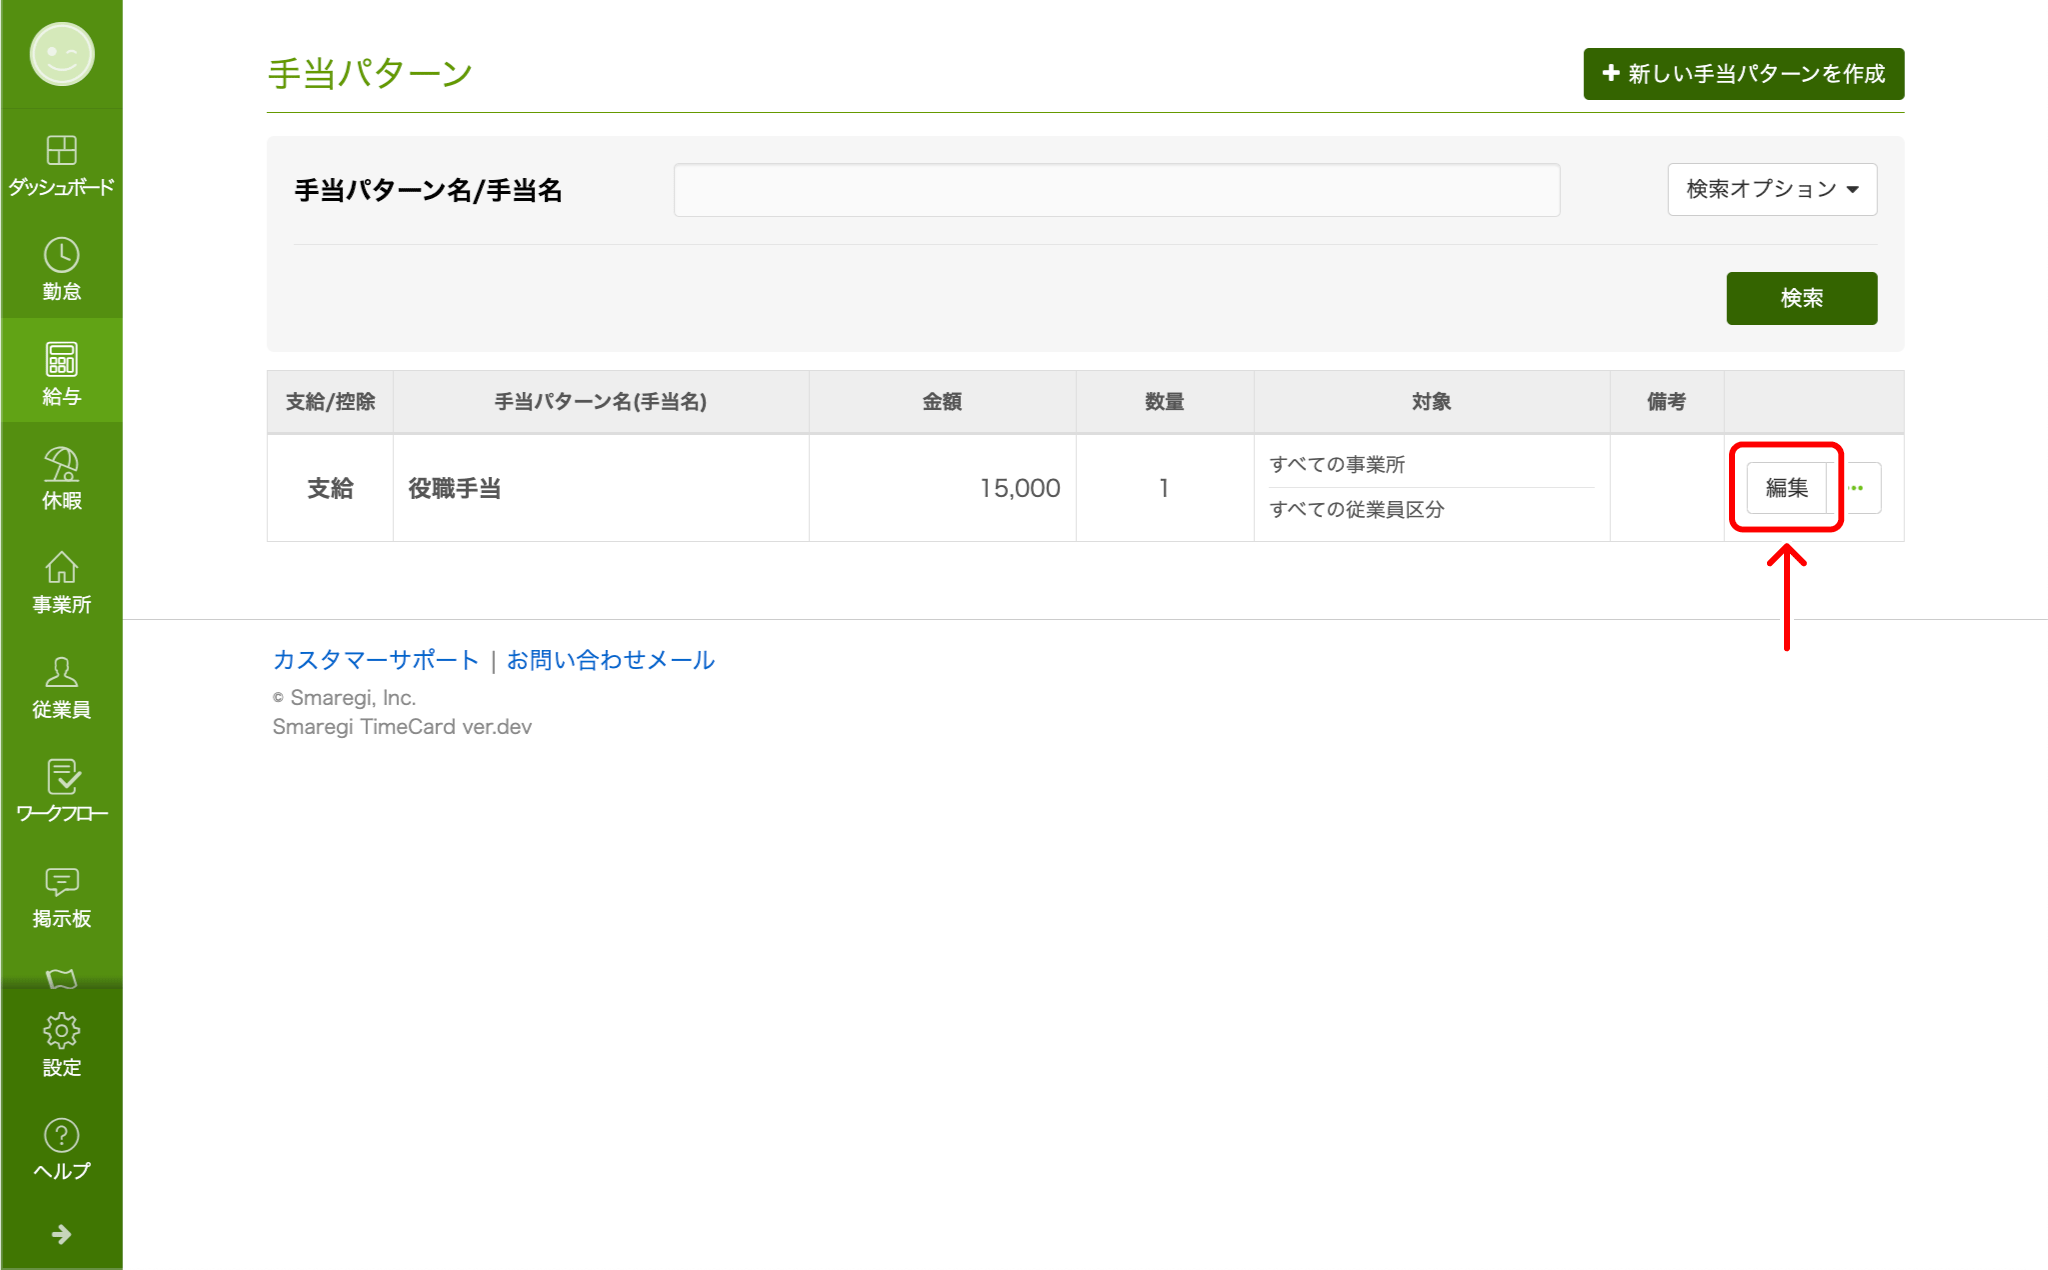Click the partially hidden flag icon in sidebar
2048x1270 pixels.
tap(62, 978)
